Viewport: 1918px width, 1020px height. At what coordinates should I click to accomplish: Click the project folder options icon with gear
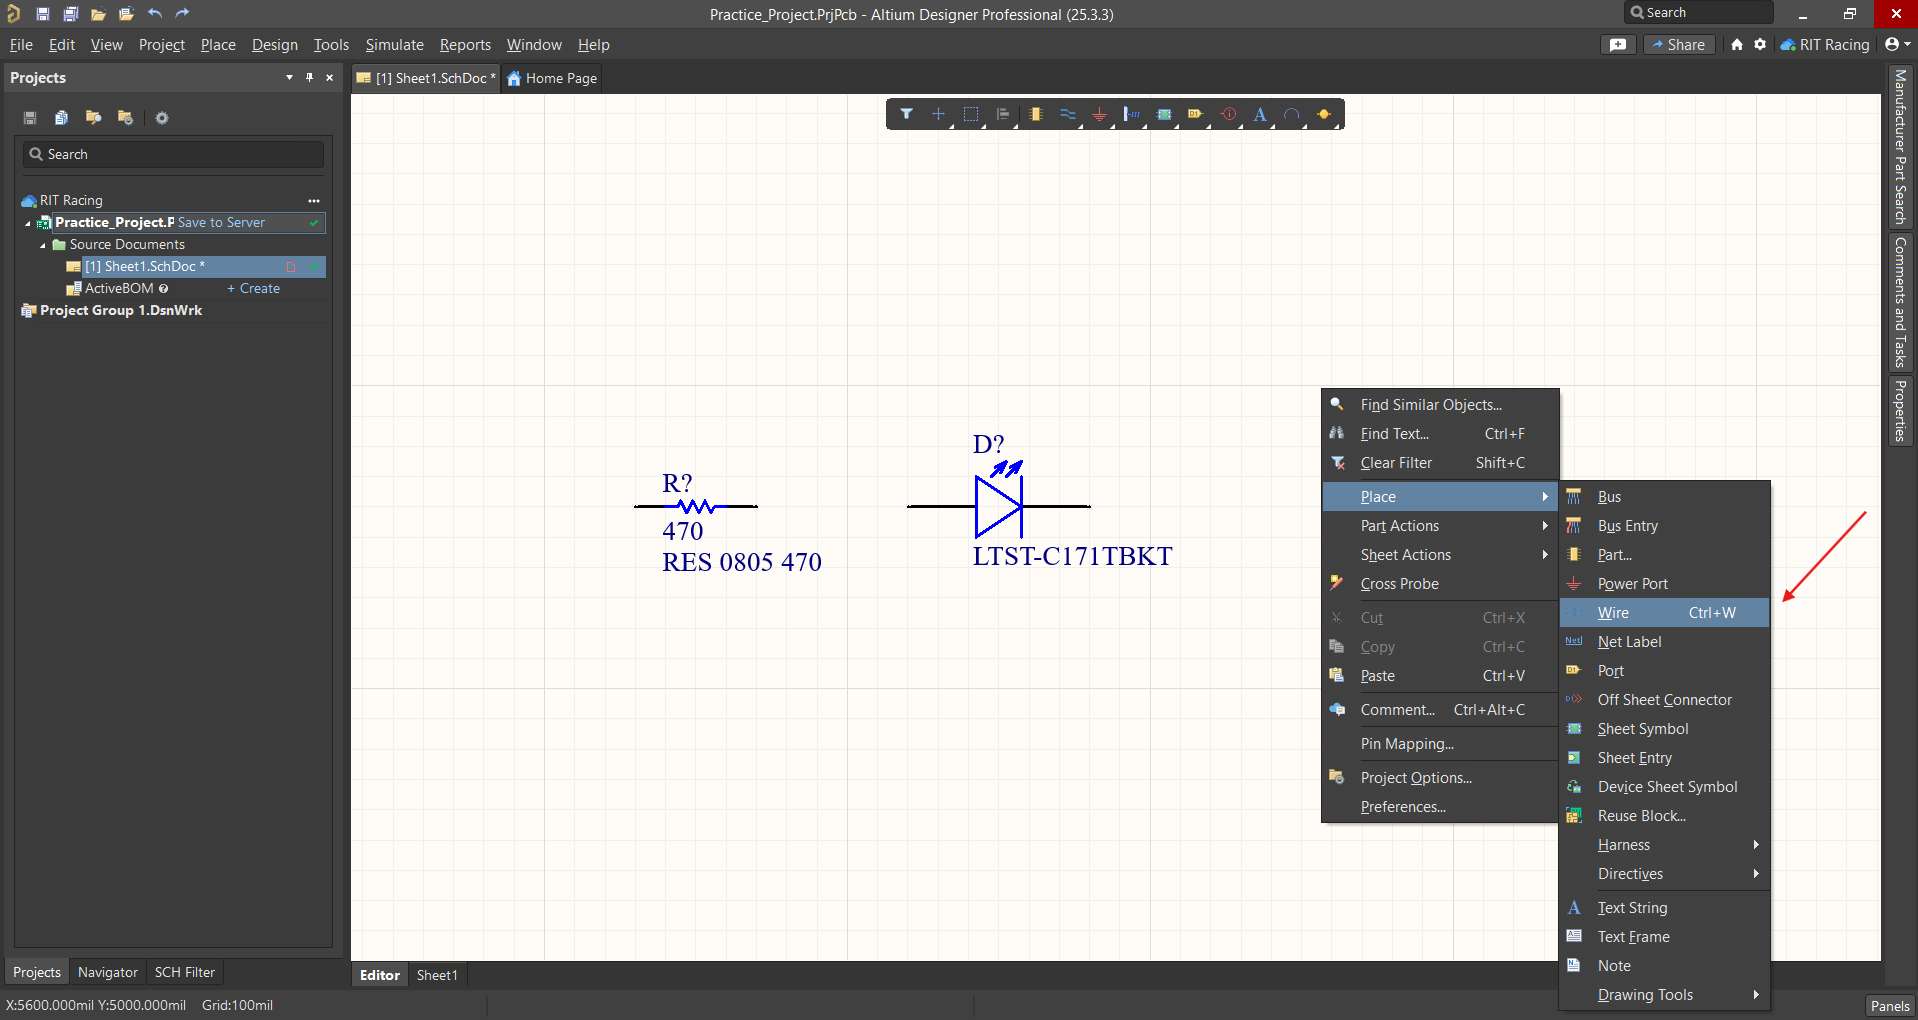pos(125,118)
